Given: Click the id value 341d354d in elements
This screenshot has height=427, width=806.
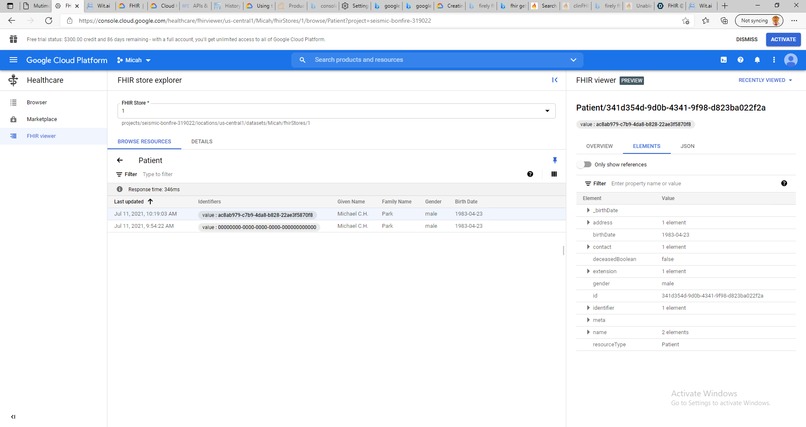Looking at the screenshot, I should coord(712,296).
